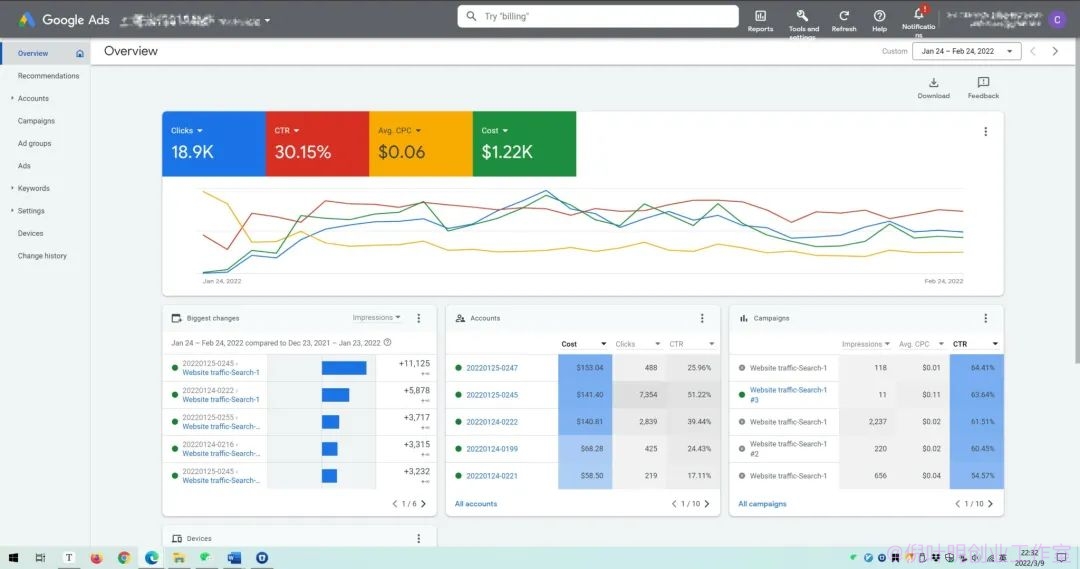The height and width of the screenshot is (569, 1080).
Task: Click the All accounts link
Action: pyautogui.click(x=476, y=504)
